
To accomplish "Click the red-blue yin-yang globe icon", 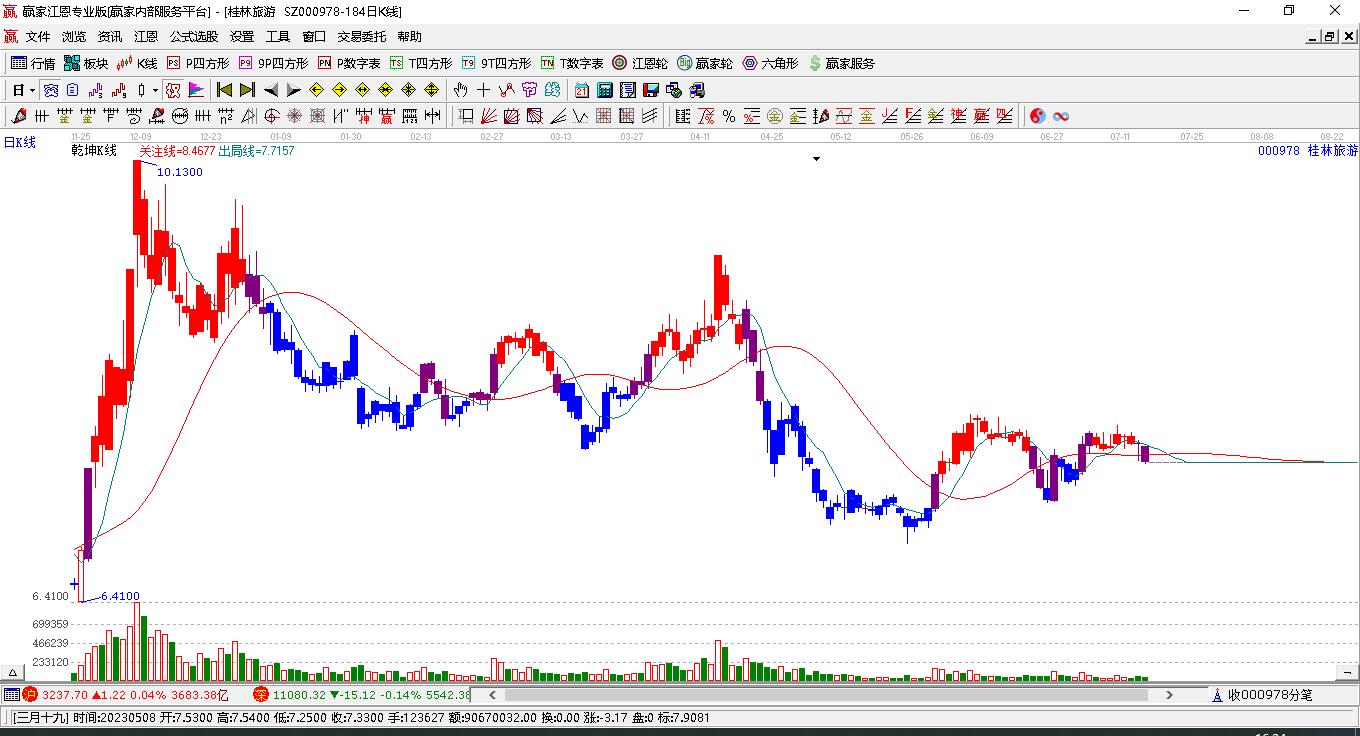I will pos(1038,116).
